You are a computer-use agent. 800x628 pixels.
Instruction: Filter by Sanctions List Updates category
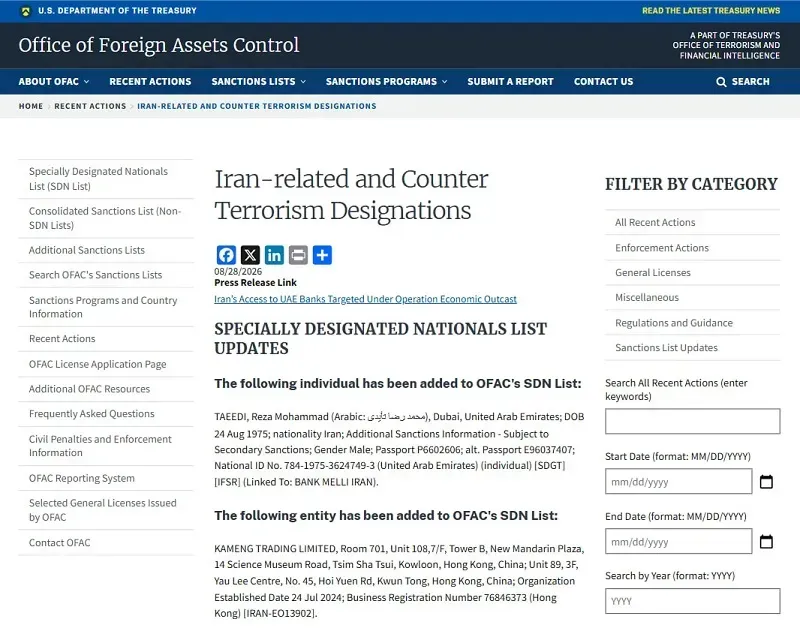point(692,348)
